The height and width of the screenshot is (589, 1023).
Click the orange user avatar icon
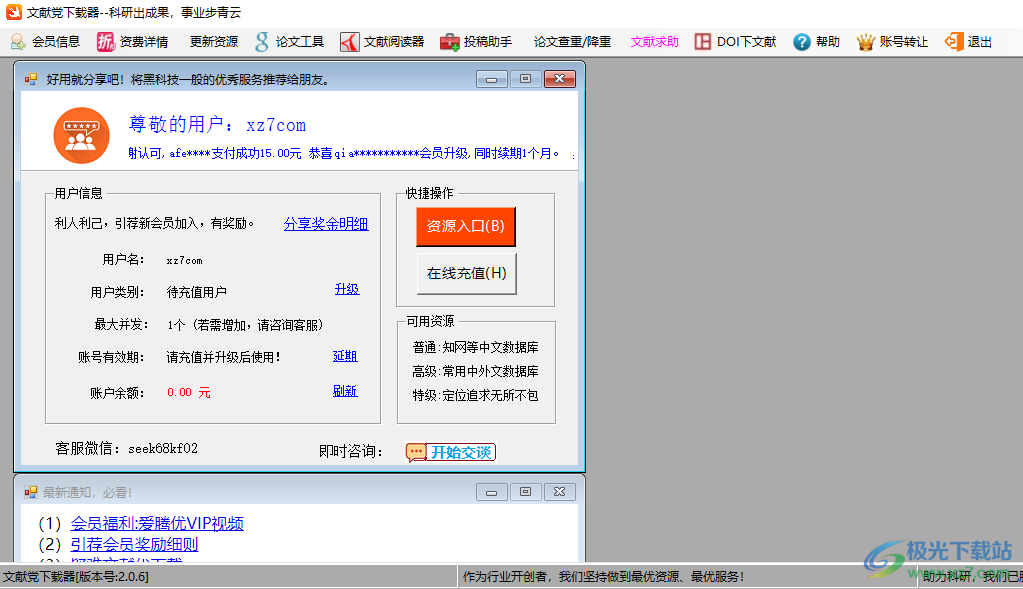[x=82, y=136]
